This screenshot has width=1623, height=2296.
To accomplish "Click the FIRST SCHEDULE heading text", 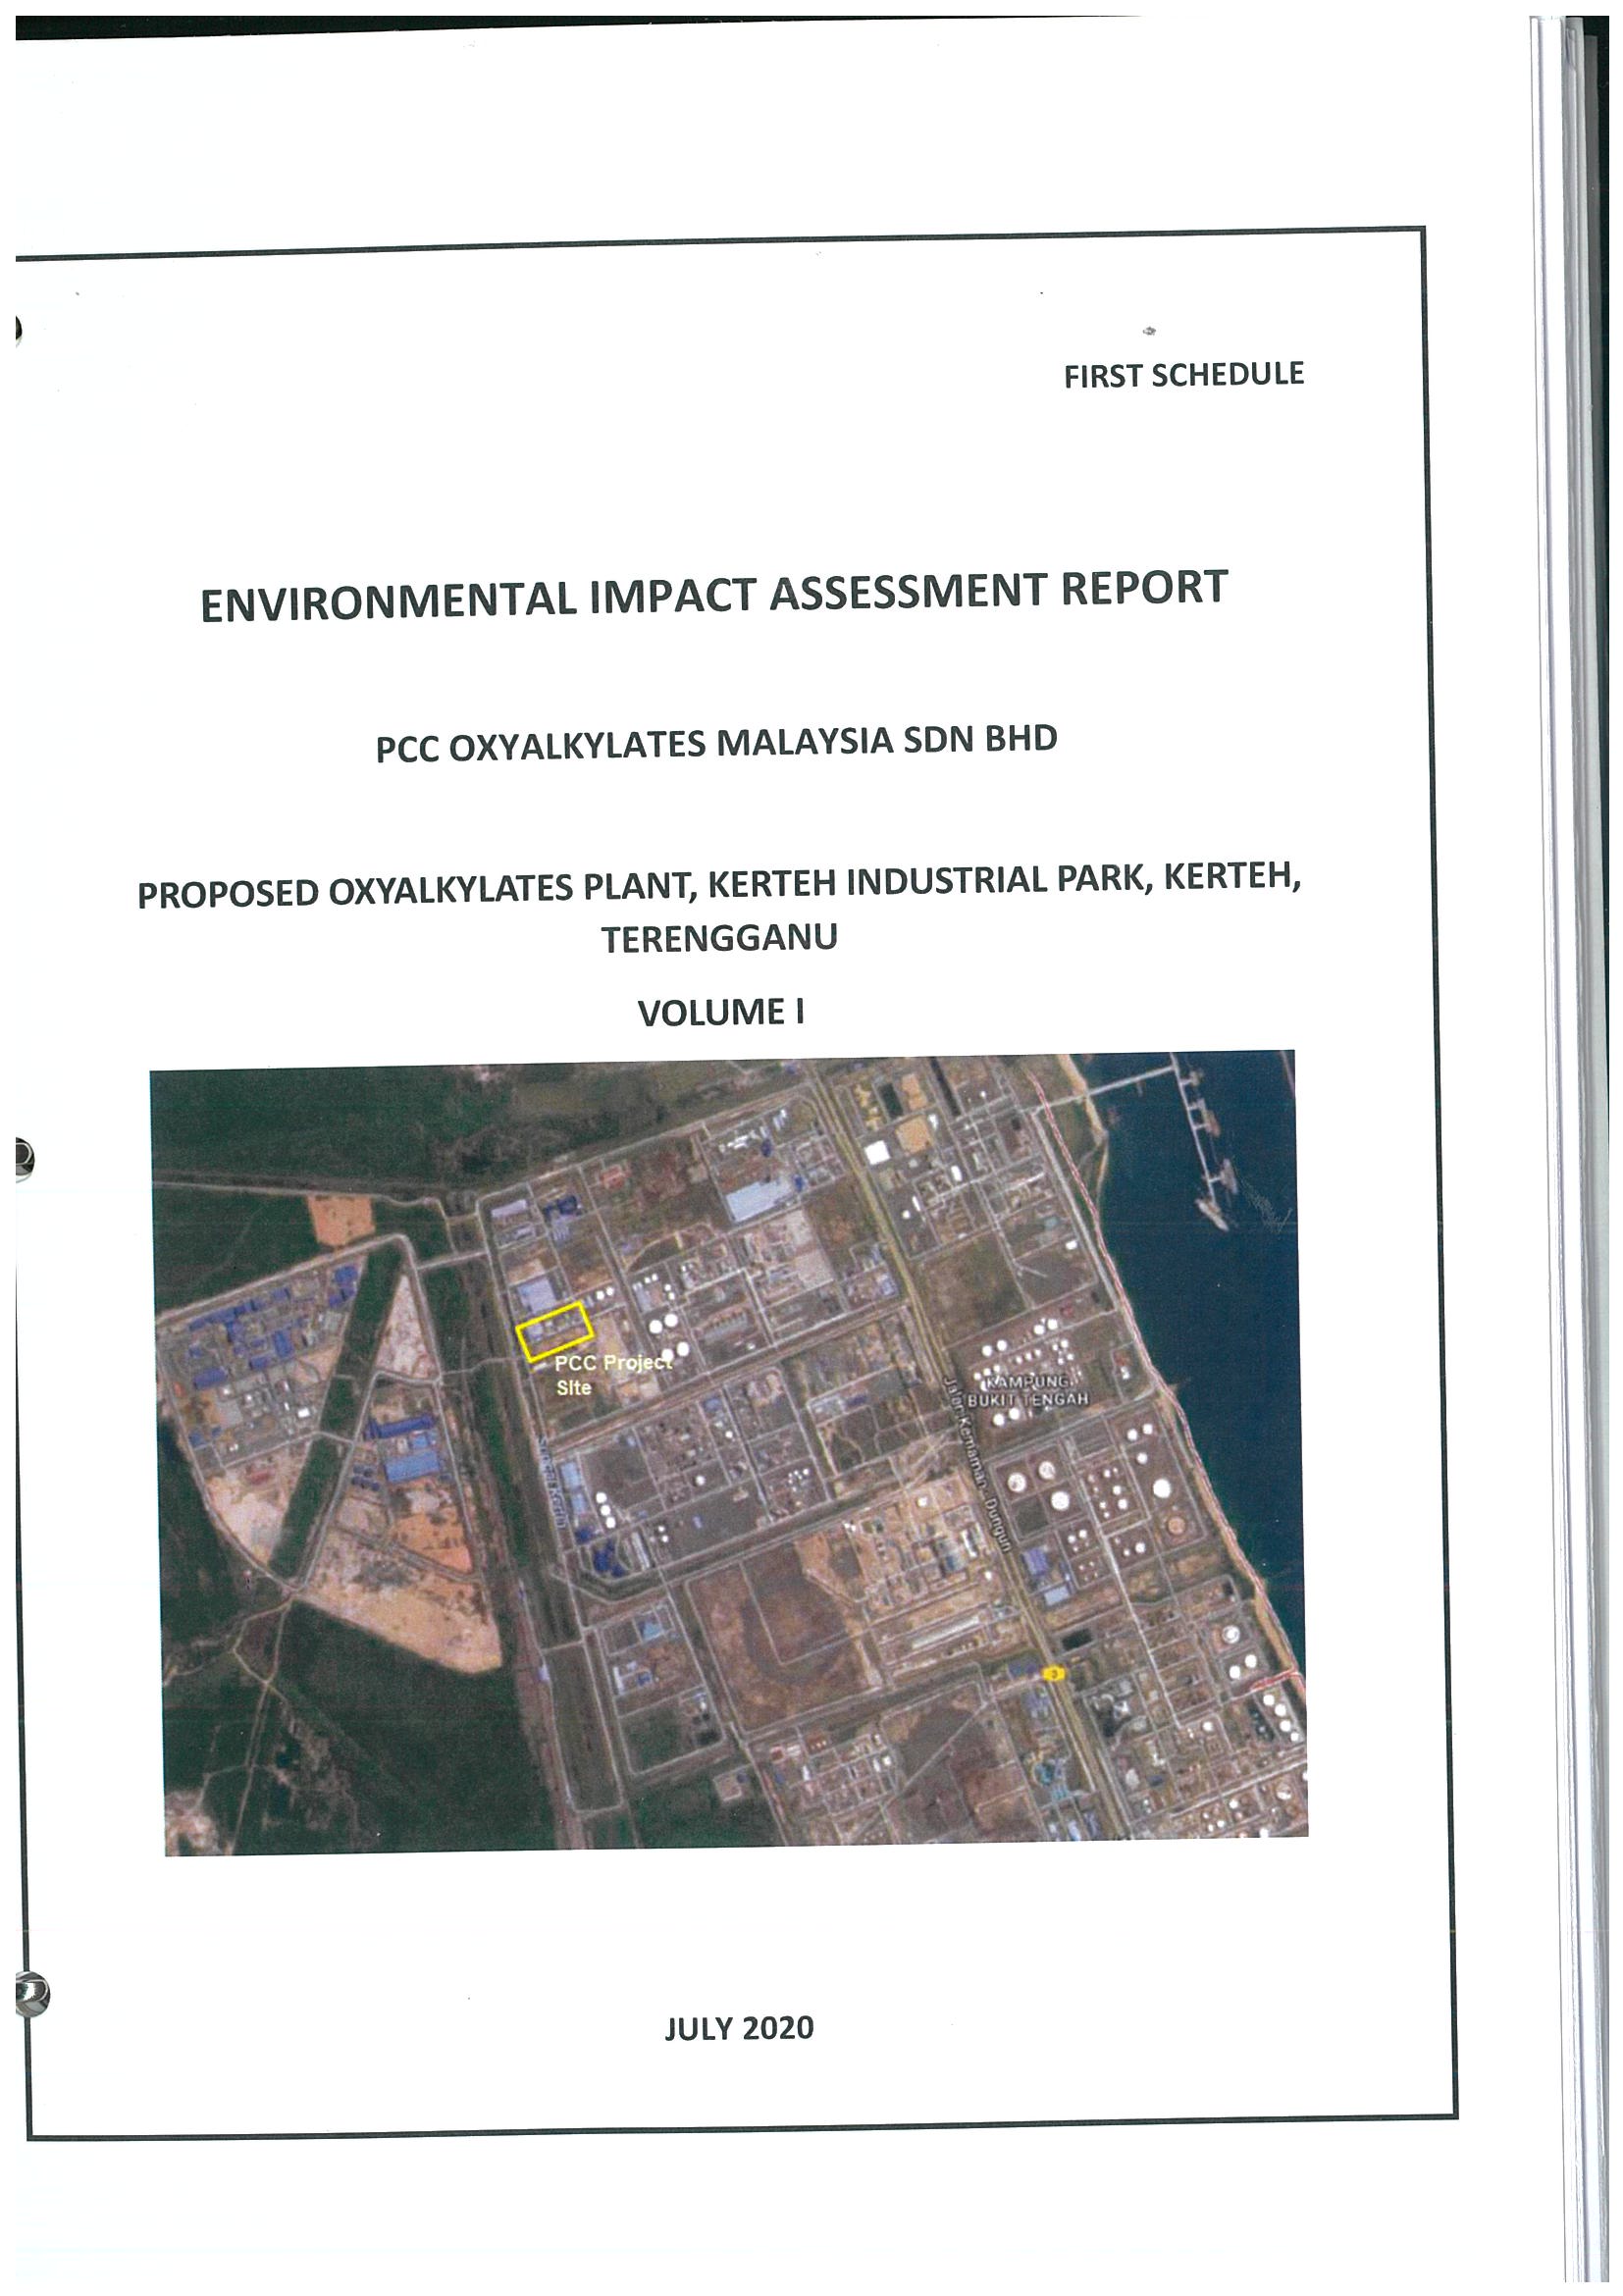I will 1183,375.
